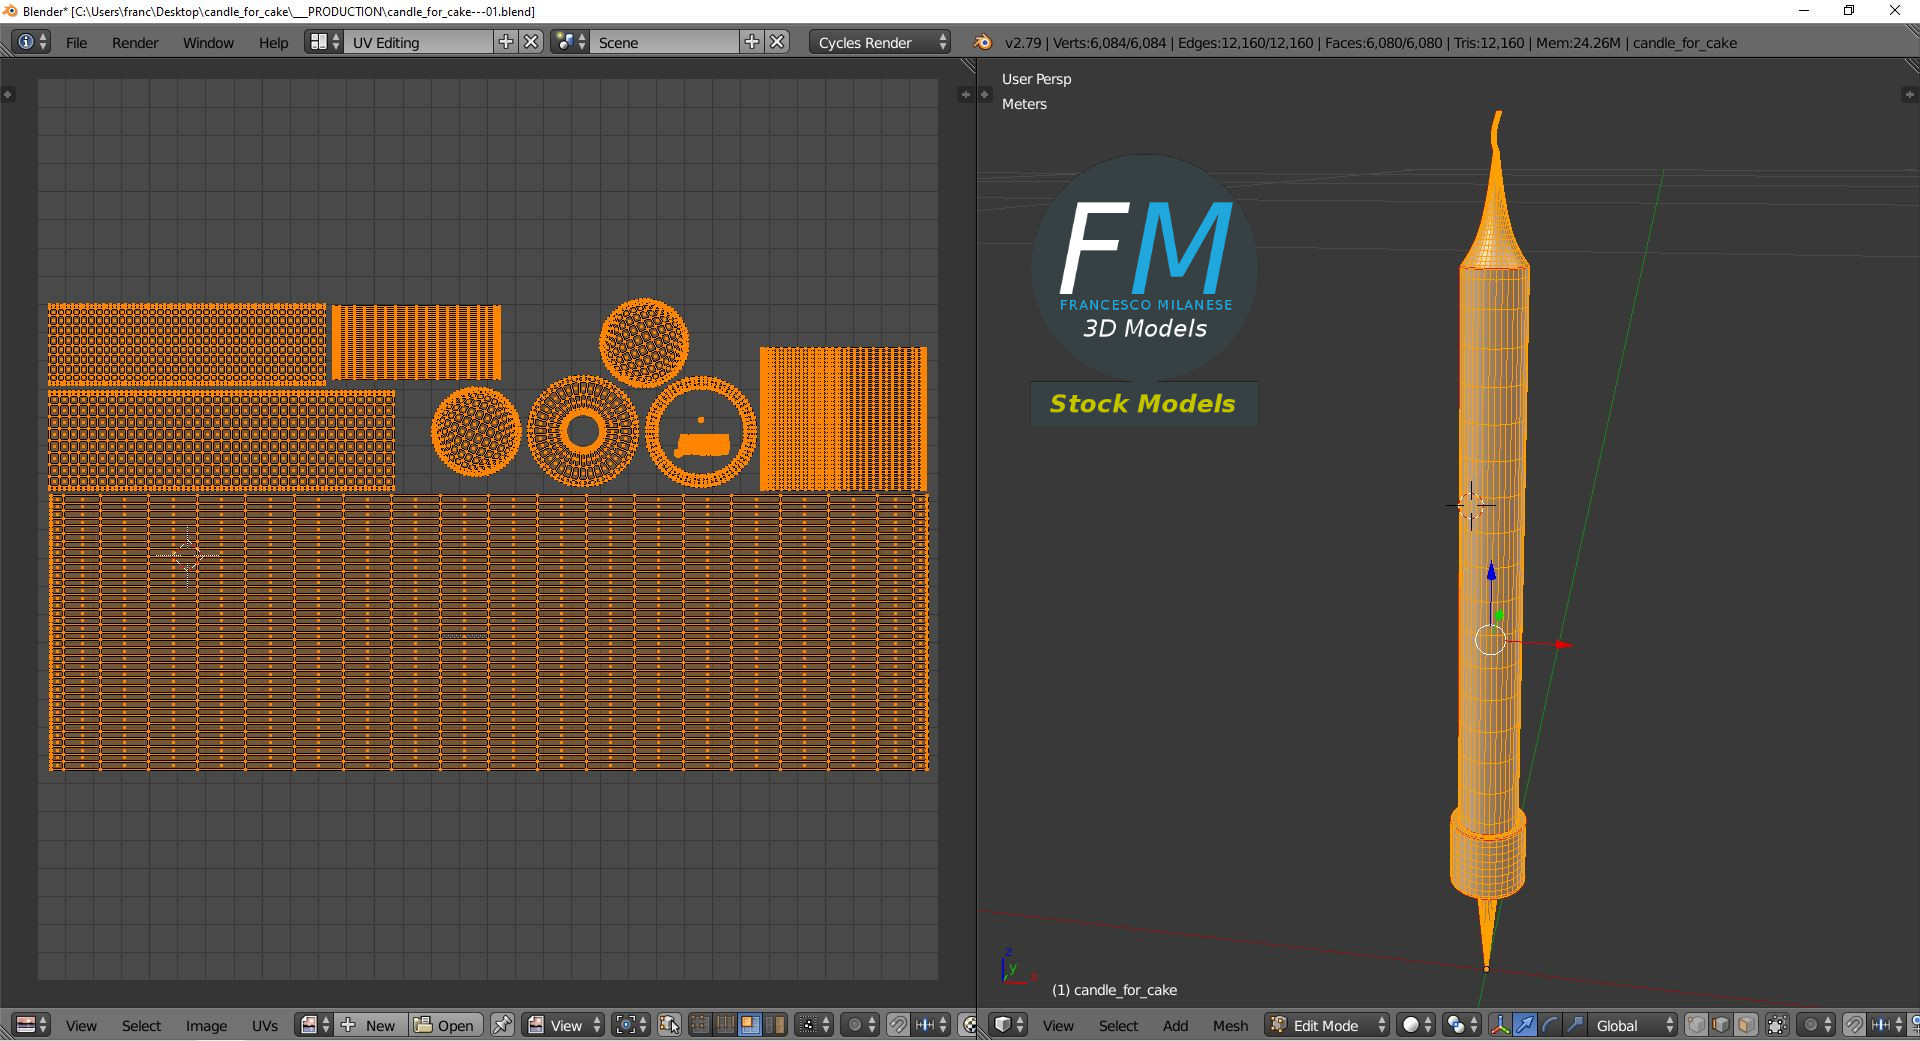Click the pin image icon in UV editor
1920x1041 pixels.
(502, 1025)
